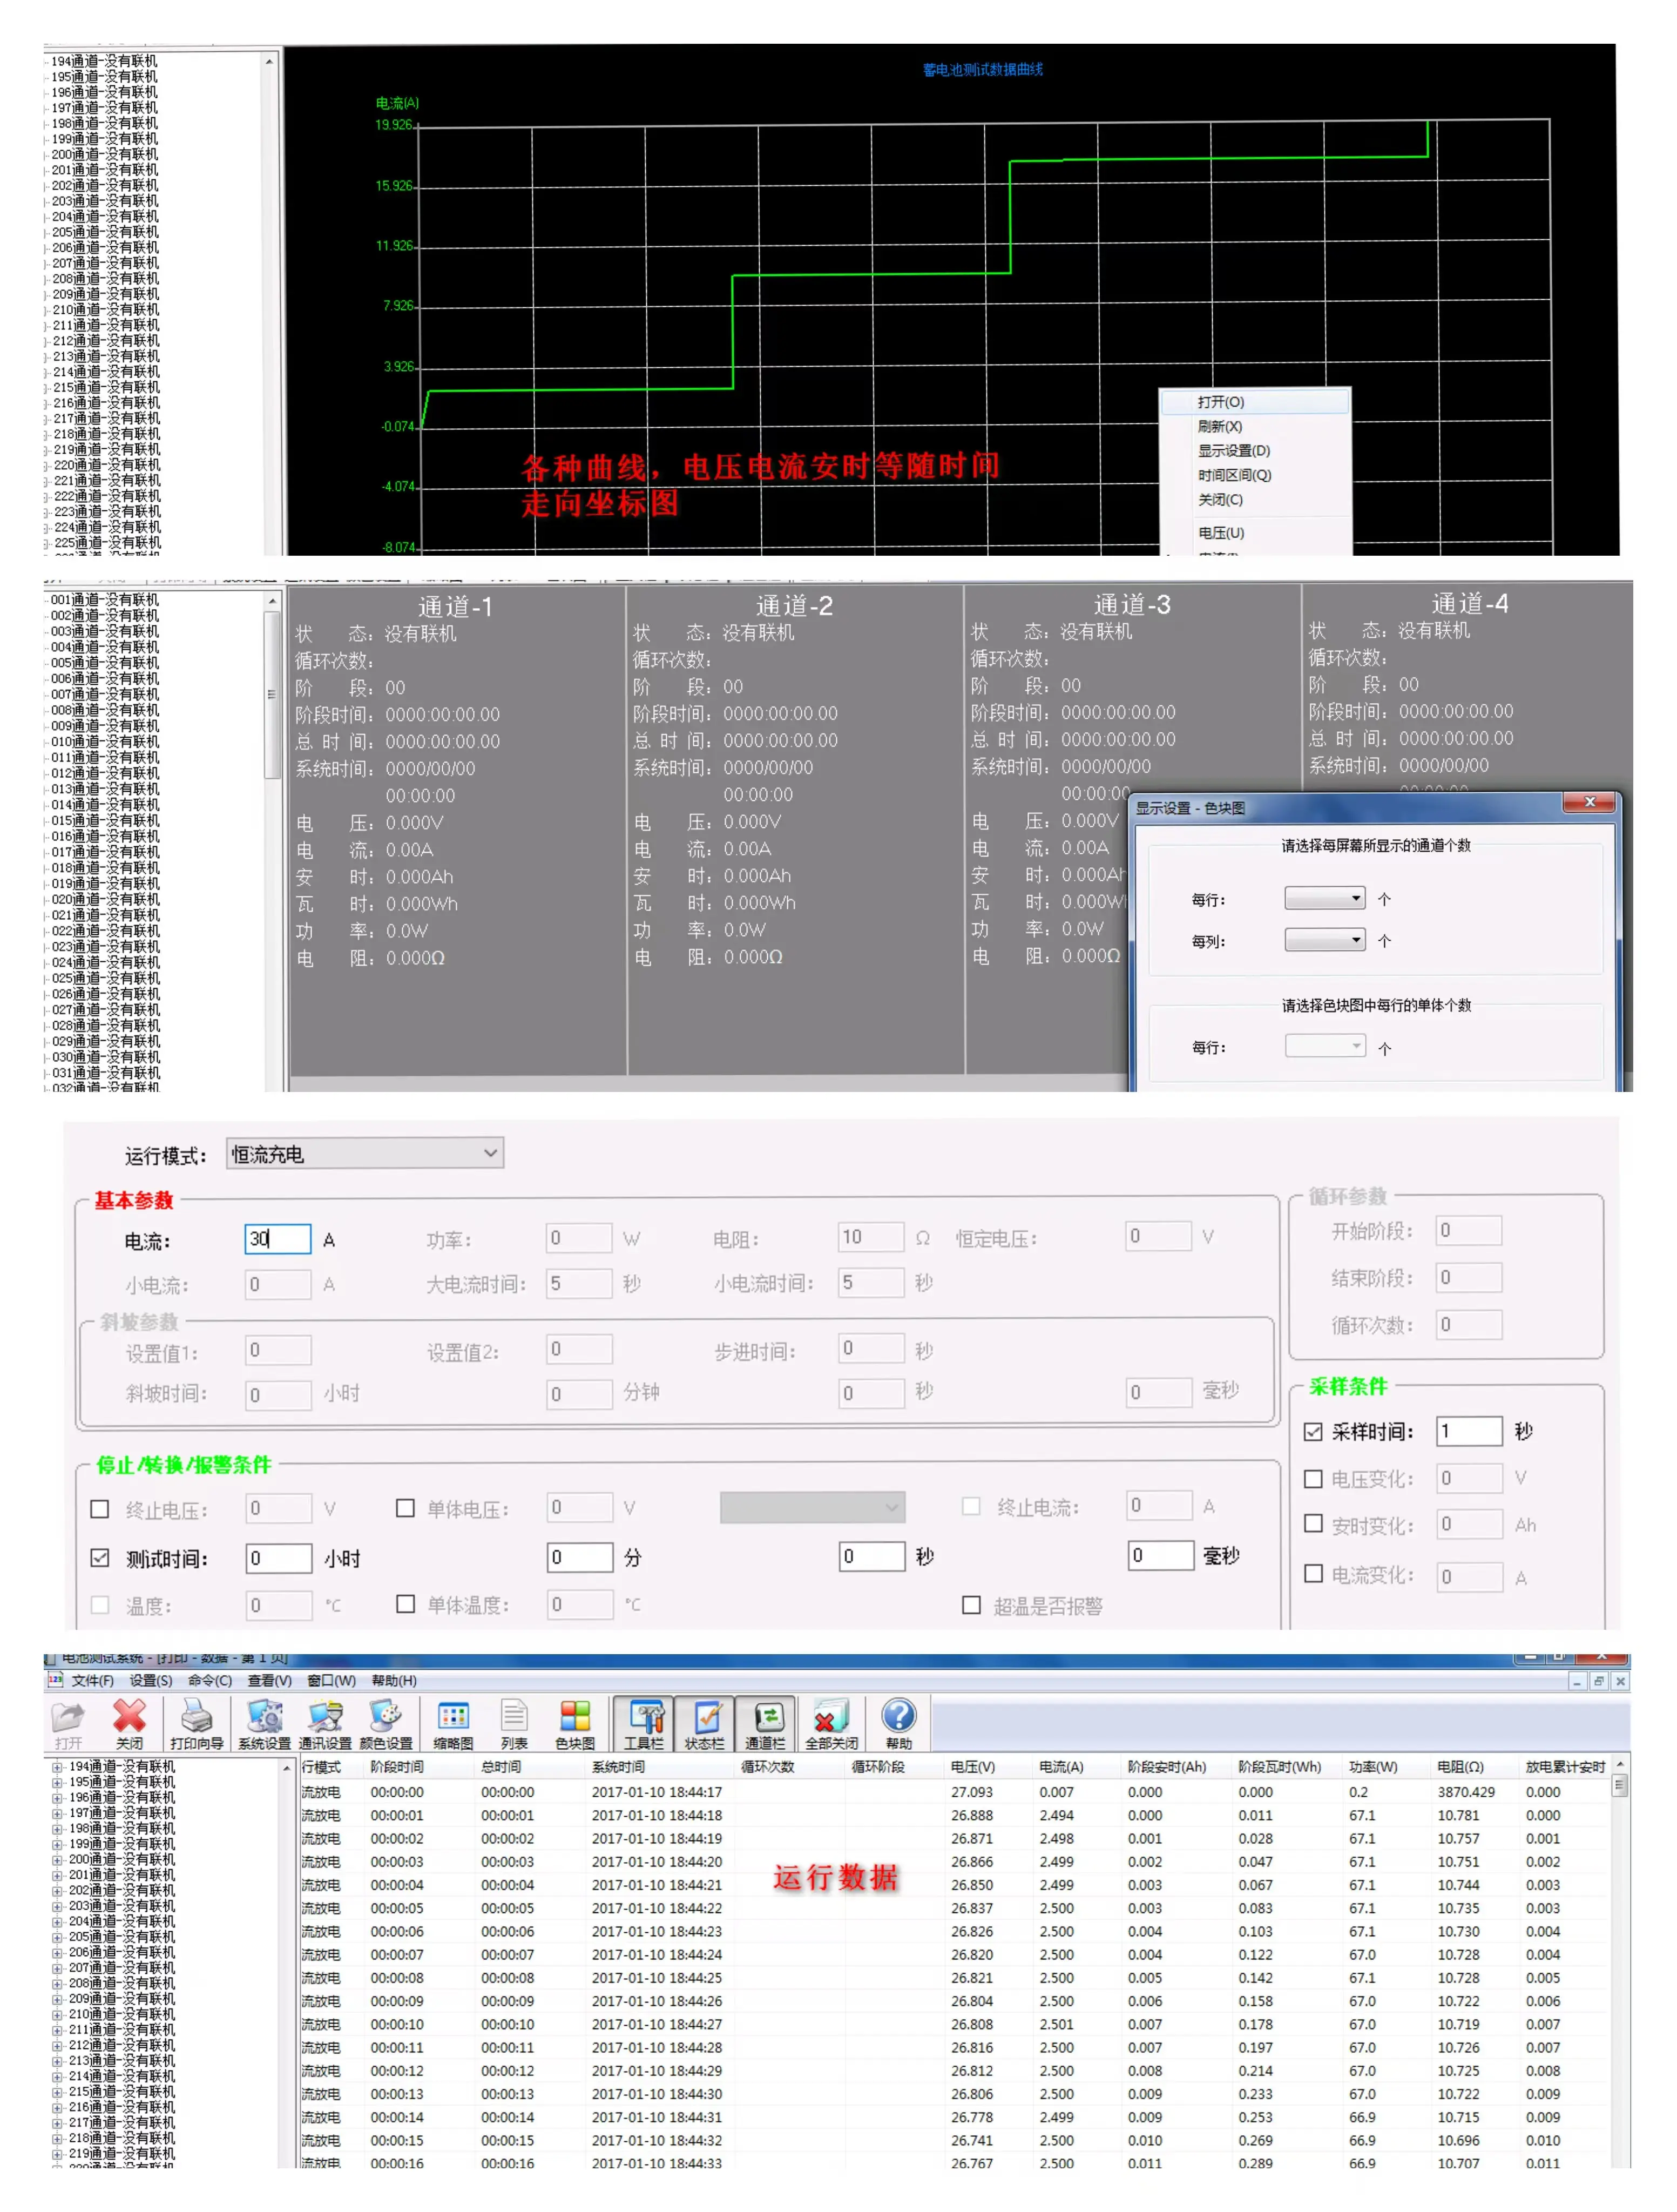Choose 时间区间(Q) in the chart context menu
This screenshot has height=2212, width=1677.
coord(1254,475)
